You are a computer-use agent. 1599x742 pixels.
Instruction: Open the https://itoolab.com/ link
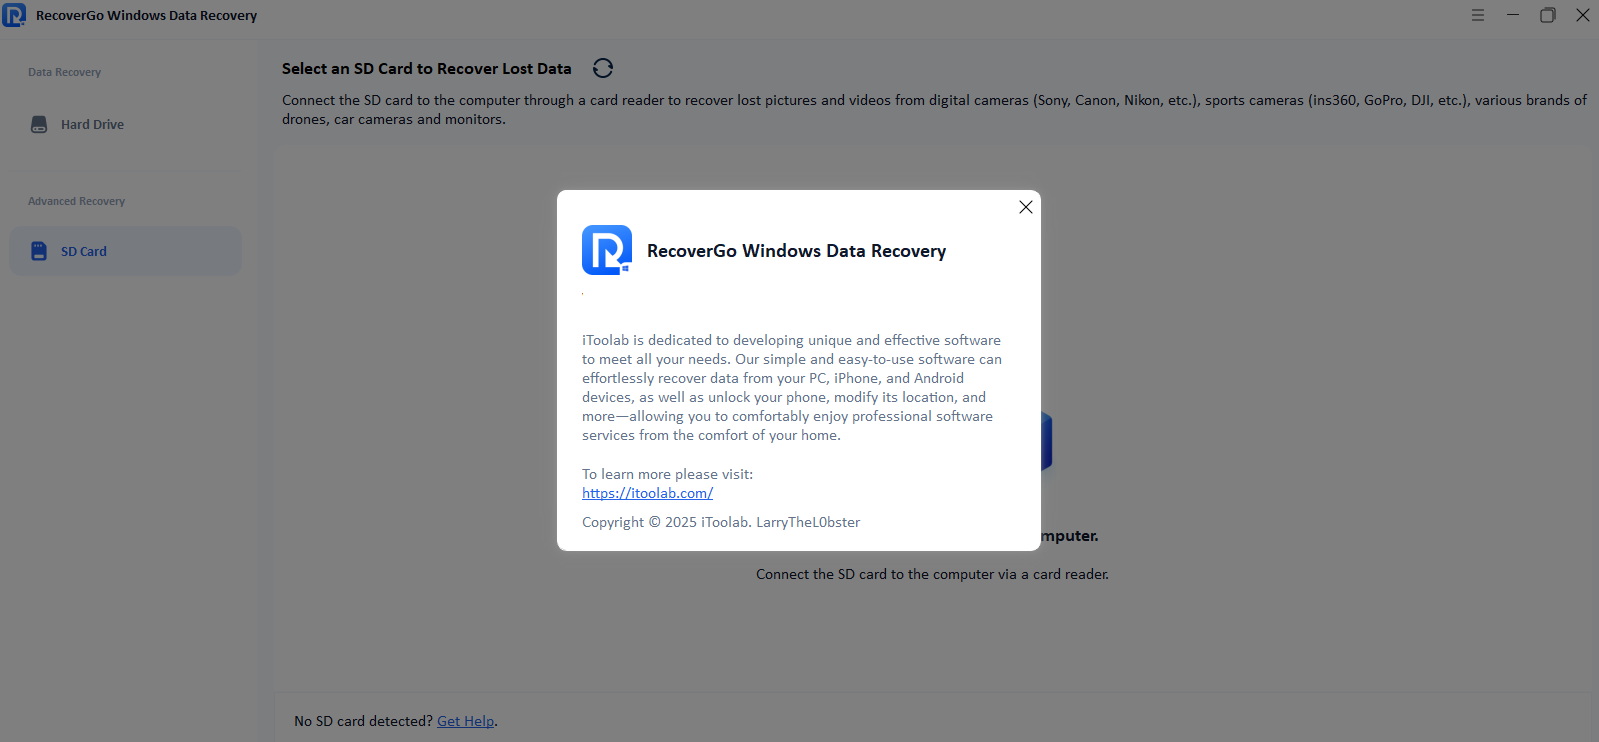[647, 493]
